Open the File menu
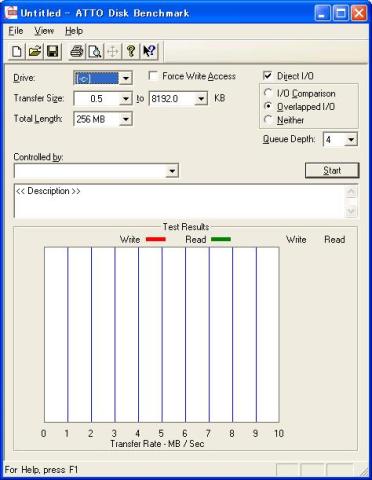The image size is (372, 480). tap(16, 31)
